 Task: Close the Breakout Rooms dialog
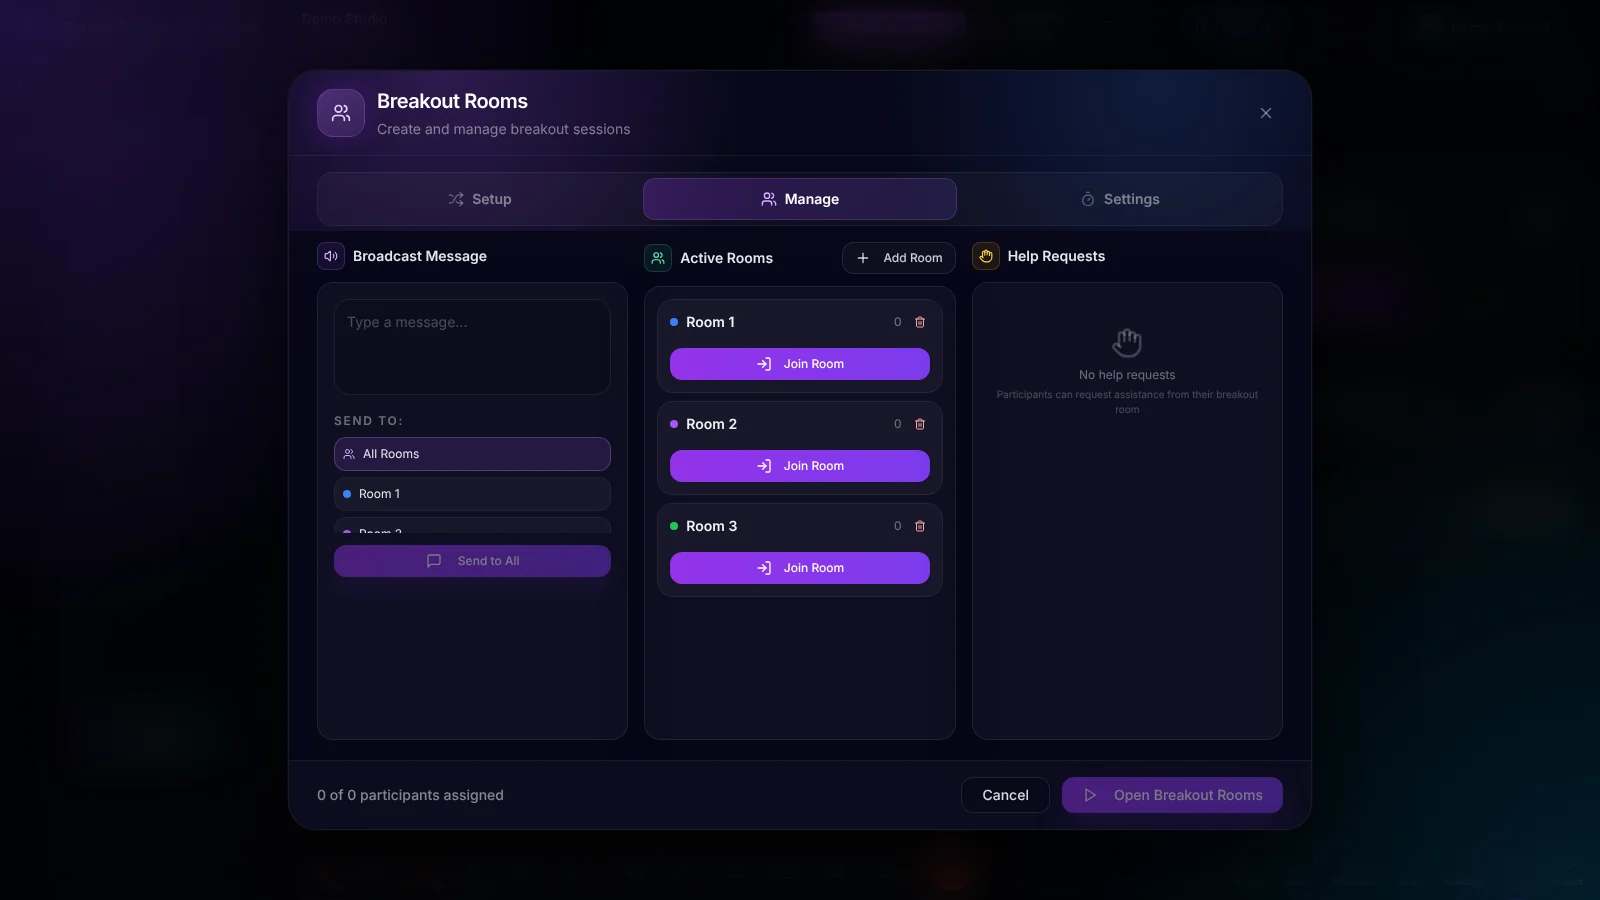coord(1266,113)
